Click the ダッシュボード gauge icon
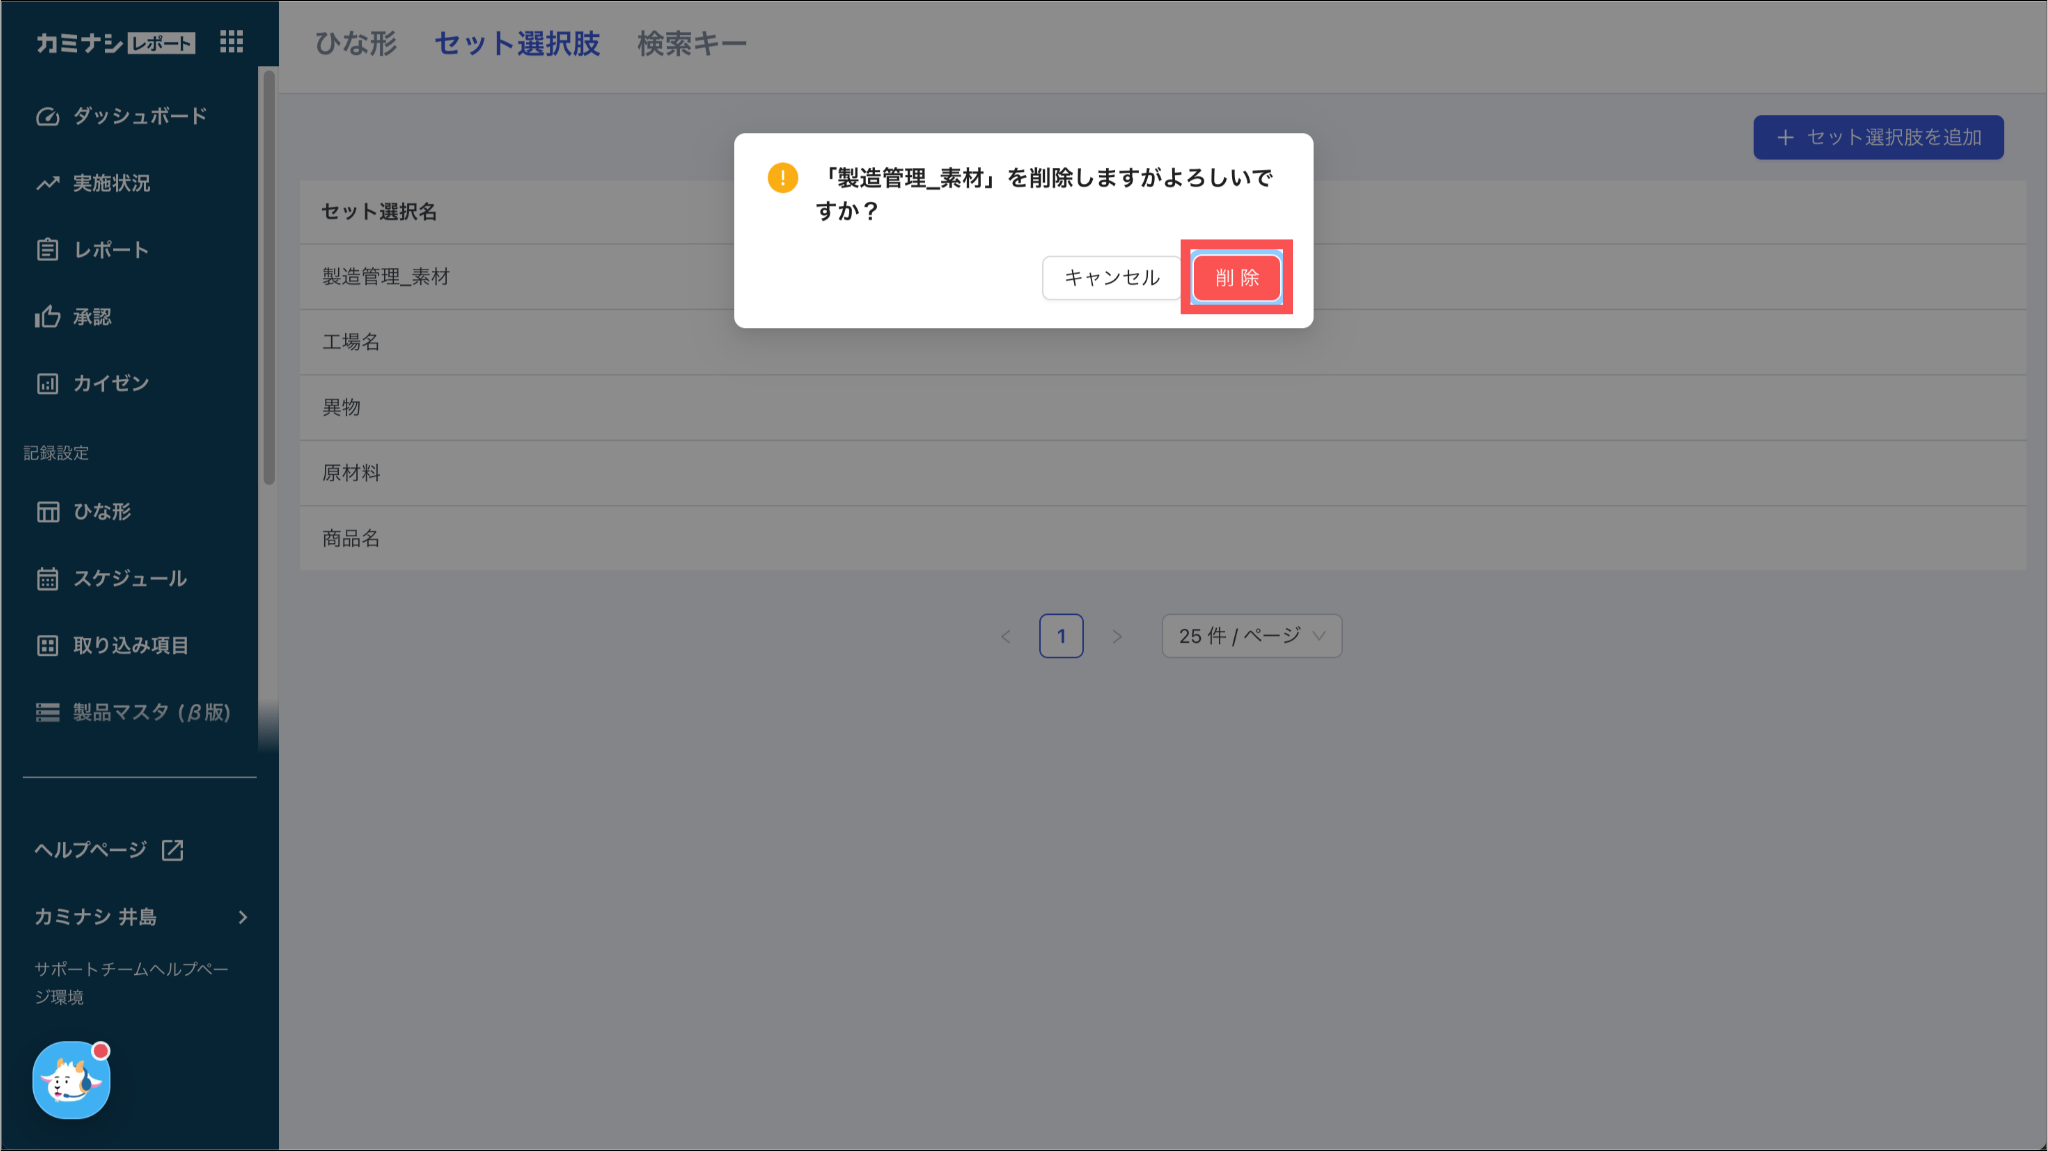Image resolution: width=2048 pixels, height=1151 pixels. tap(47, 116)
